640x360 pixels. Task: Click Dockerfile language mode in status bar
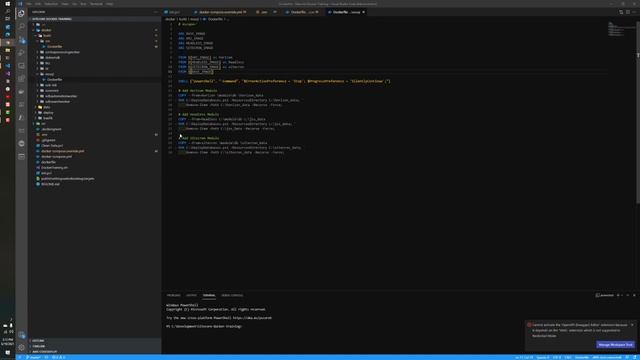(582, 358)
